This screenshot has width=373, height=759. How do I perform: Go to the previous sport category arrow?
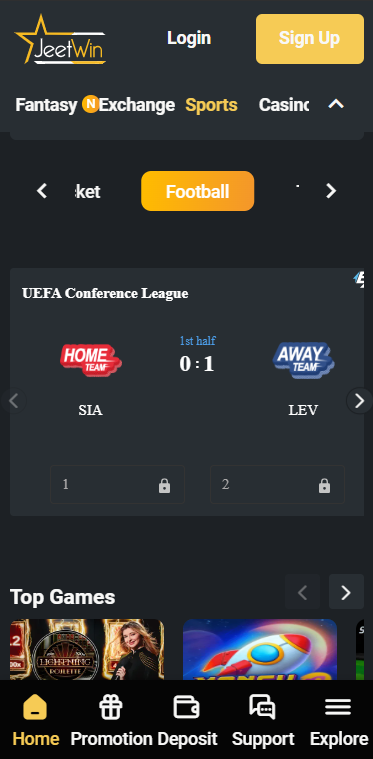42,191
